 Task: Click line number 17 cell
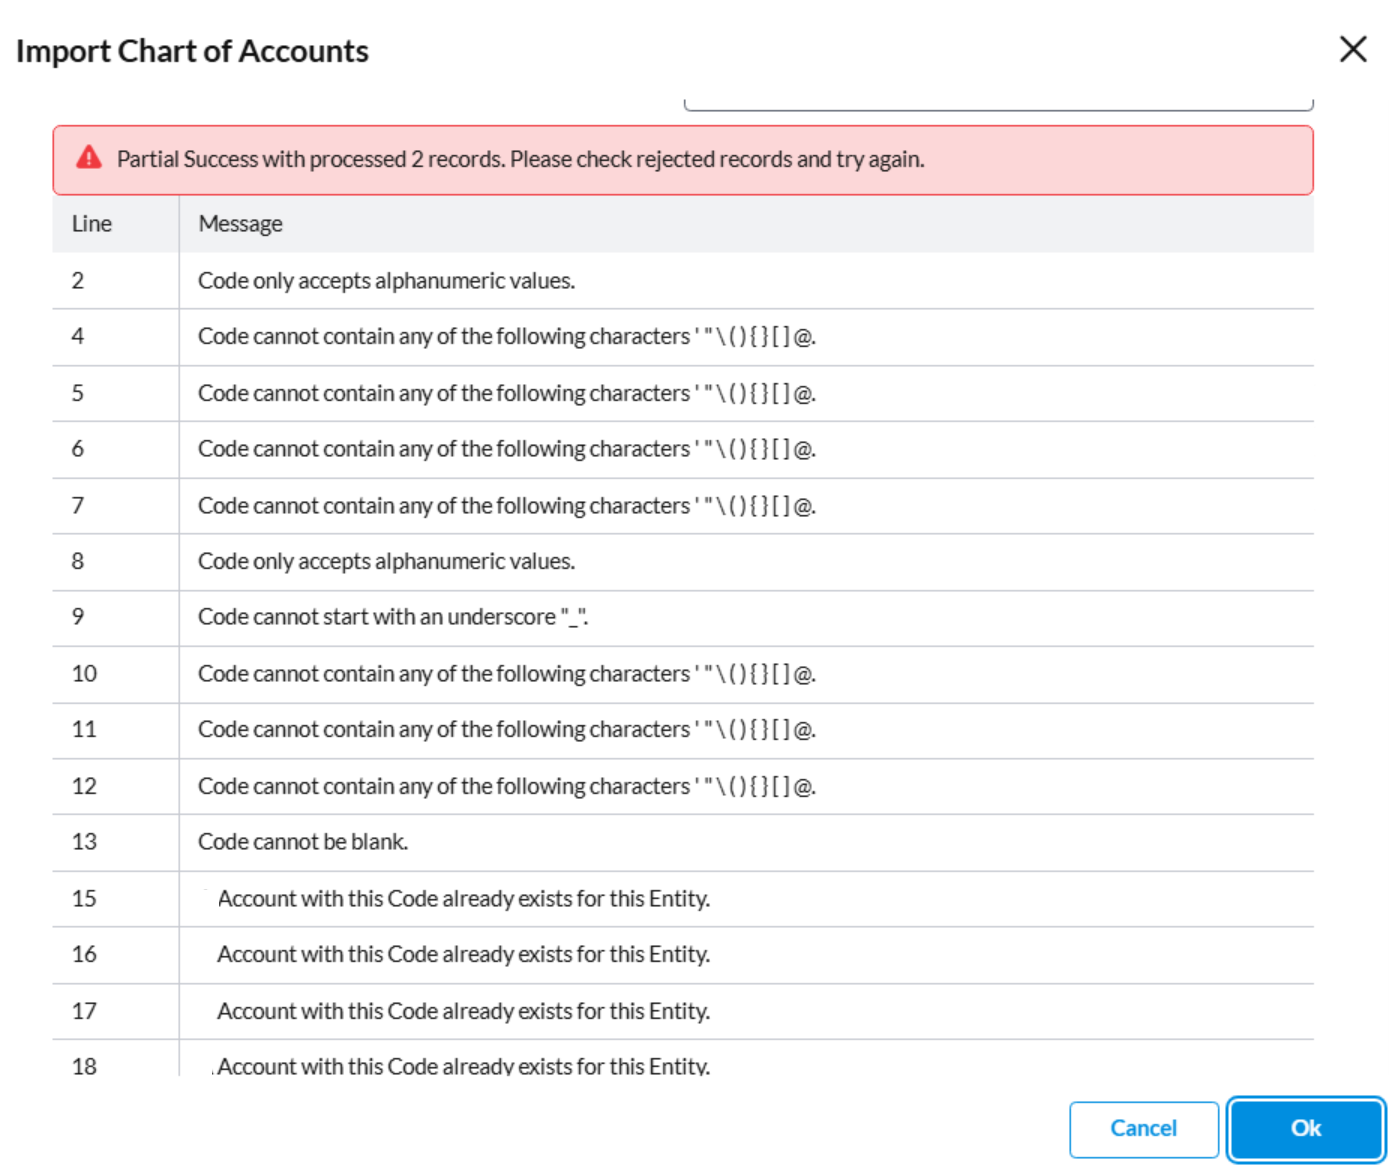click(x=84, y=1011)
